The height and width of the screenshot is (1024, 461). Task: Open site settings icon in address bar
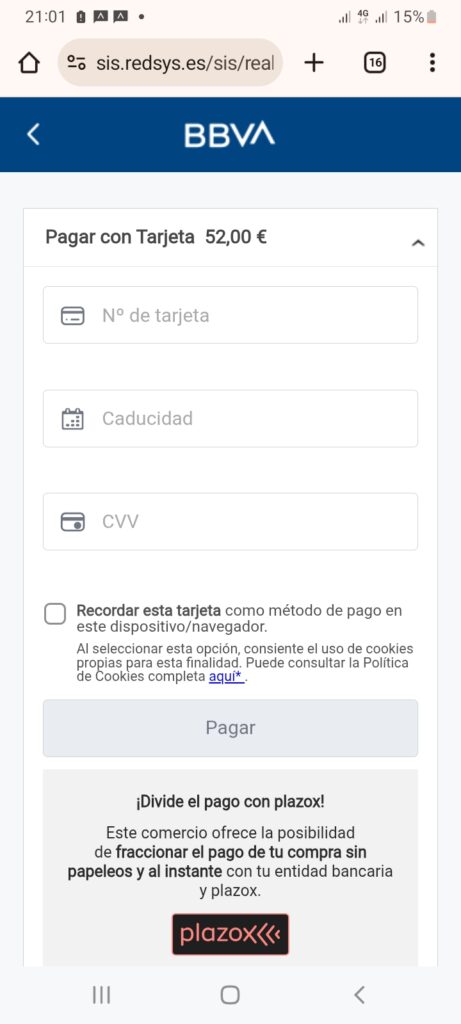[x=76, y=63]
